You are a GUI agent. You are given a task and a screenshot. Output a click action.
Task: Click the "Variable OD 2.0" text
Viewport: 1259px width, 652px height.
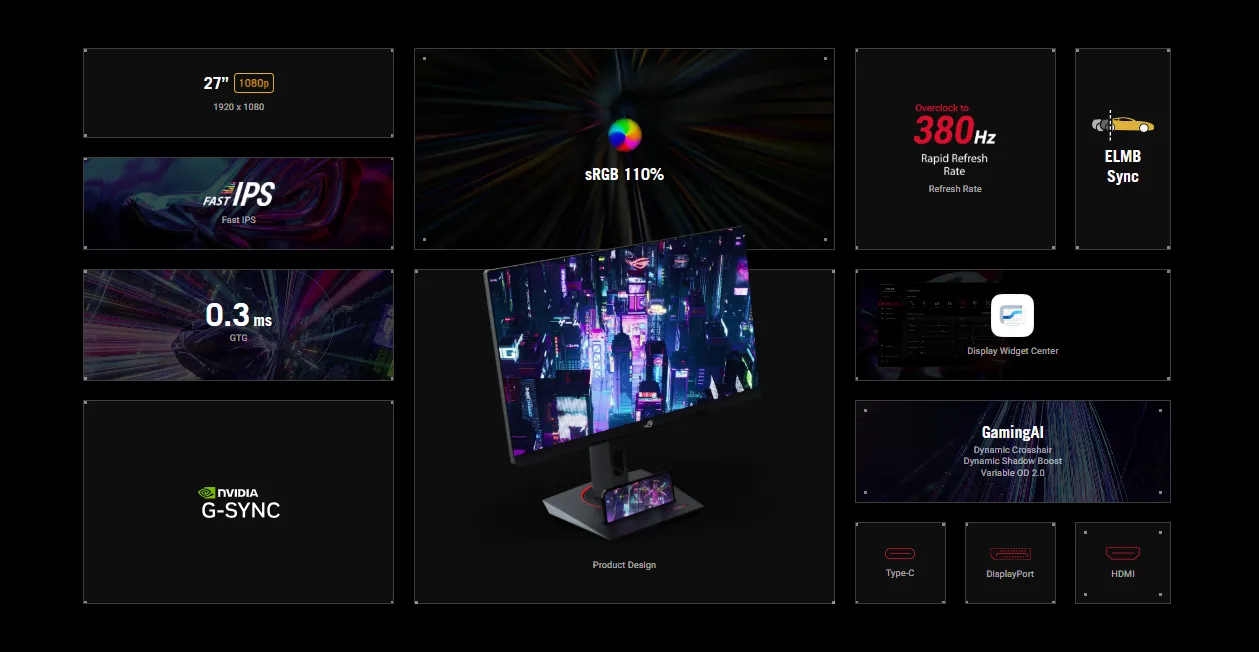[x=1012, y=472]
